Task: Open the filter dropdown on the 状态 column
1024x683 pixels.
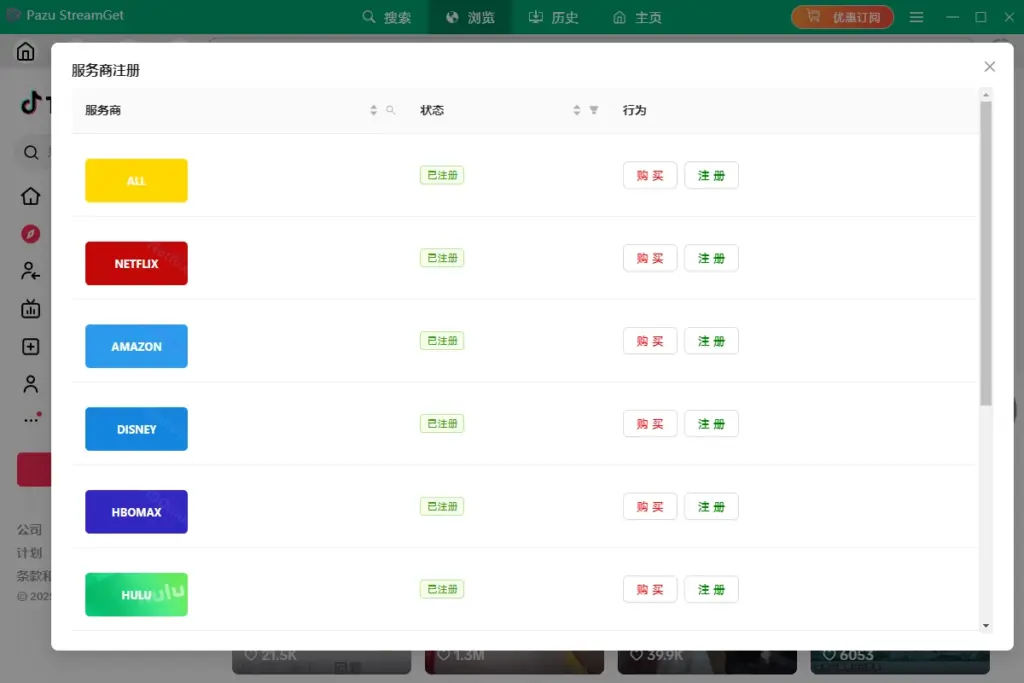Action: [592, 111]
